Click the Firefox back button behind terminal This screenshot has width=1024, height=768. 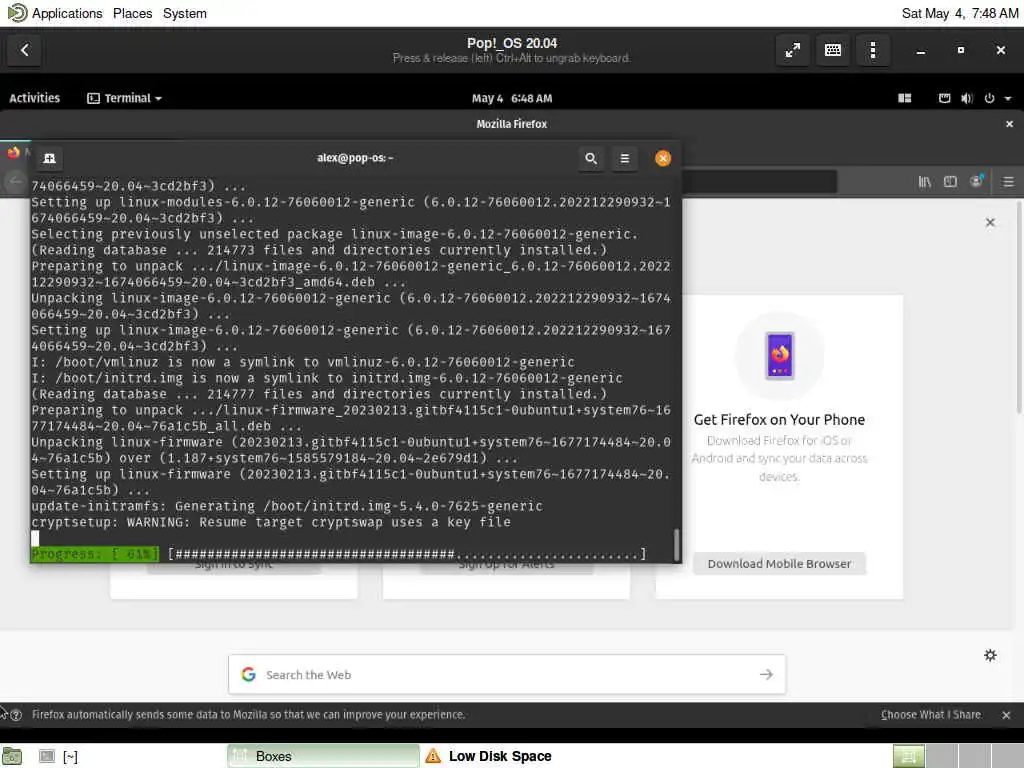click(15, 182)
